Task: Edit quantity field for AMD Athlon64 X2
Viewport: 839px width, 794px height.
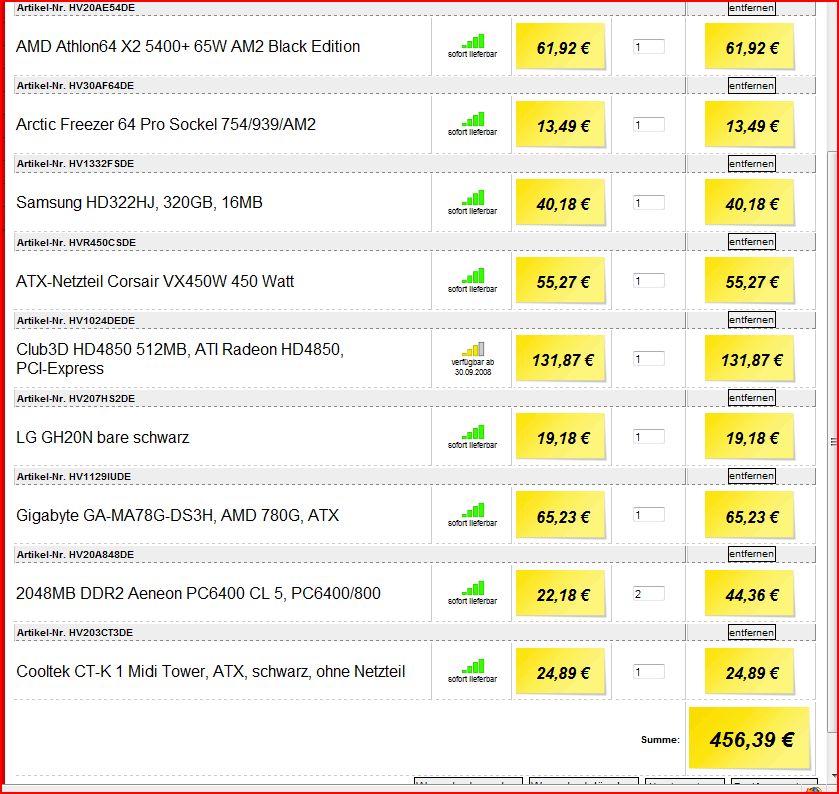Action: [x=649, y=47]
